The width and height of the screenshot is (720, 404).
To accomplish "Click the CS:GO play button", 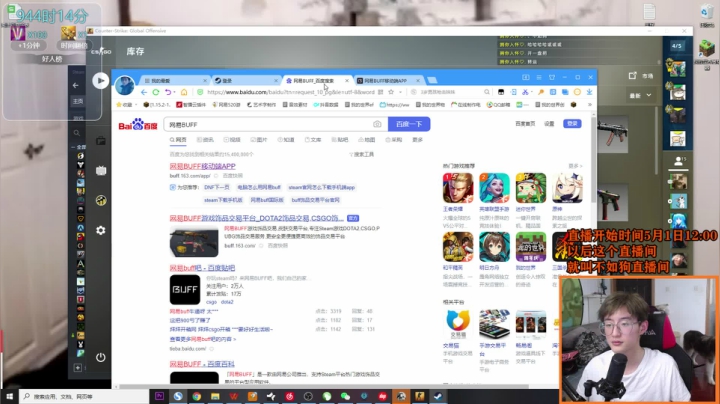I will click(x=101, y=81).
